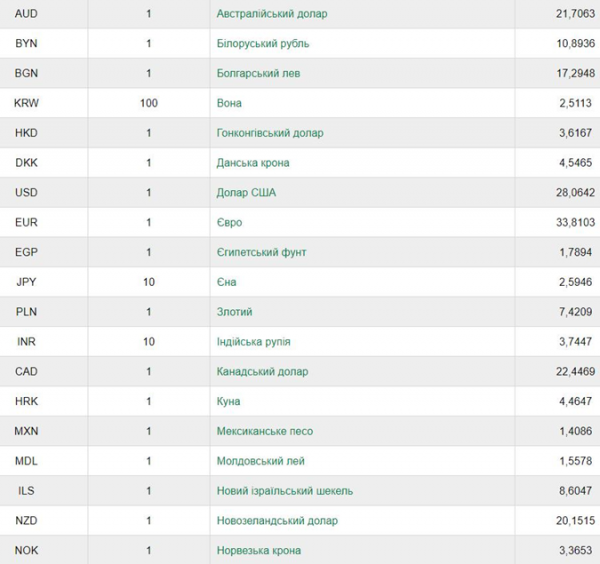
Task: Select the USD rate value 28,0642
Action: 576,192
